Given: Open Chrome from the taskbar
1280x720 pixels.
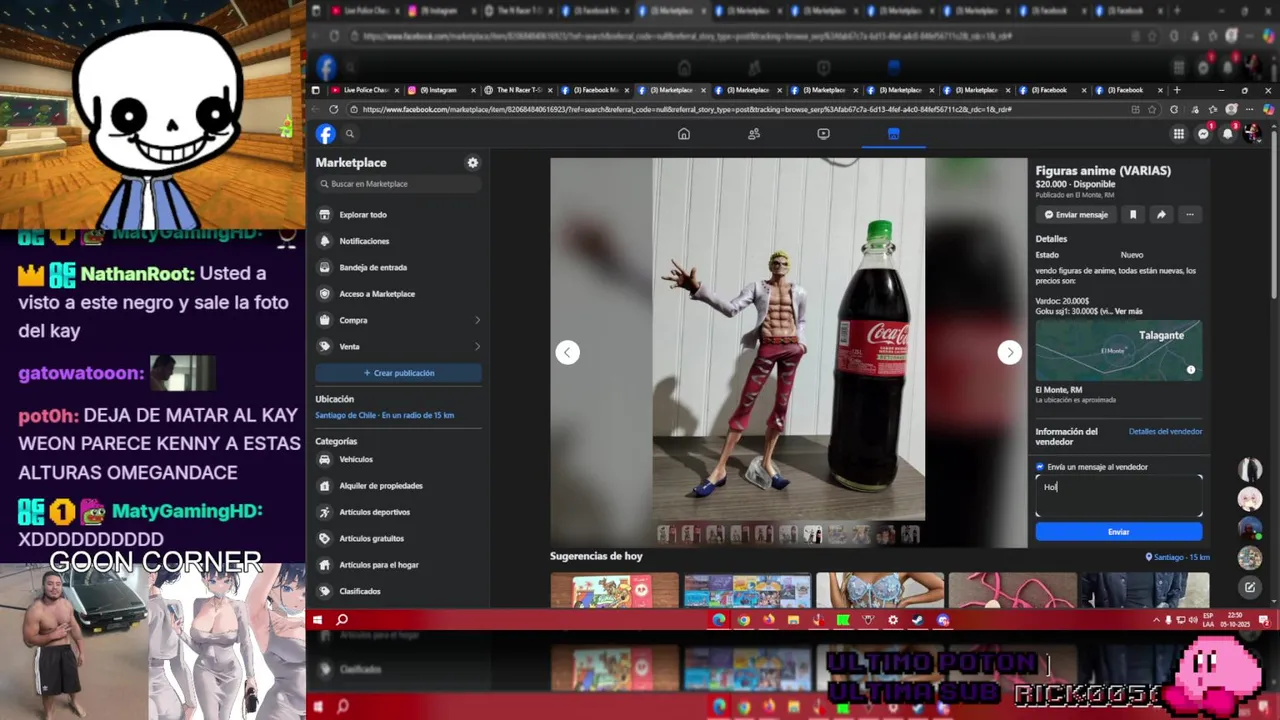Looking at the screenshot, I should click(x=743, y=620).
